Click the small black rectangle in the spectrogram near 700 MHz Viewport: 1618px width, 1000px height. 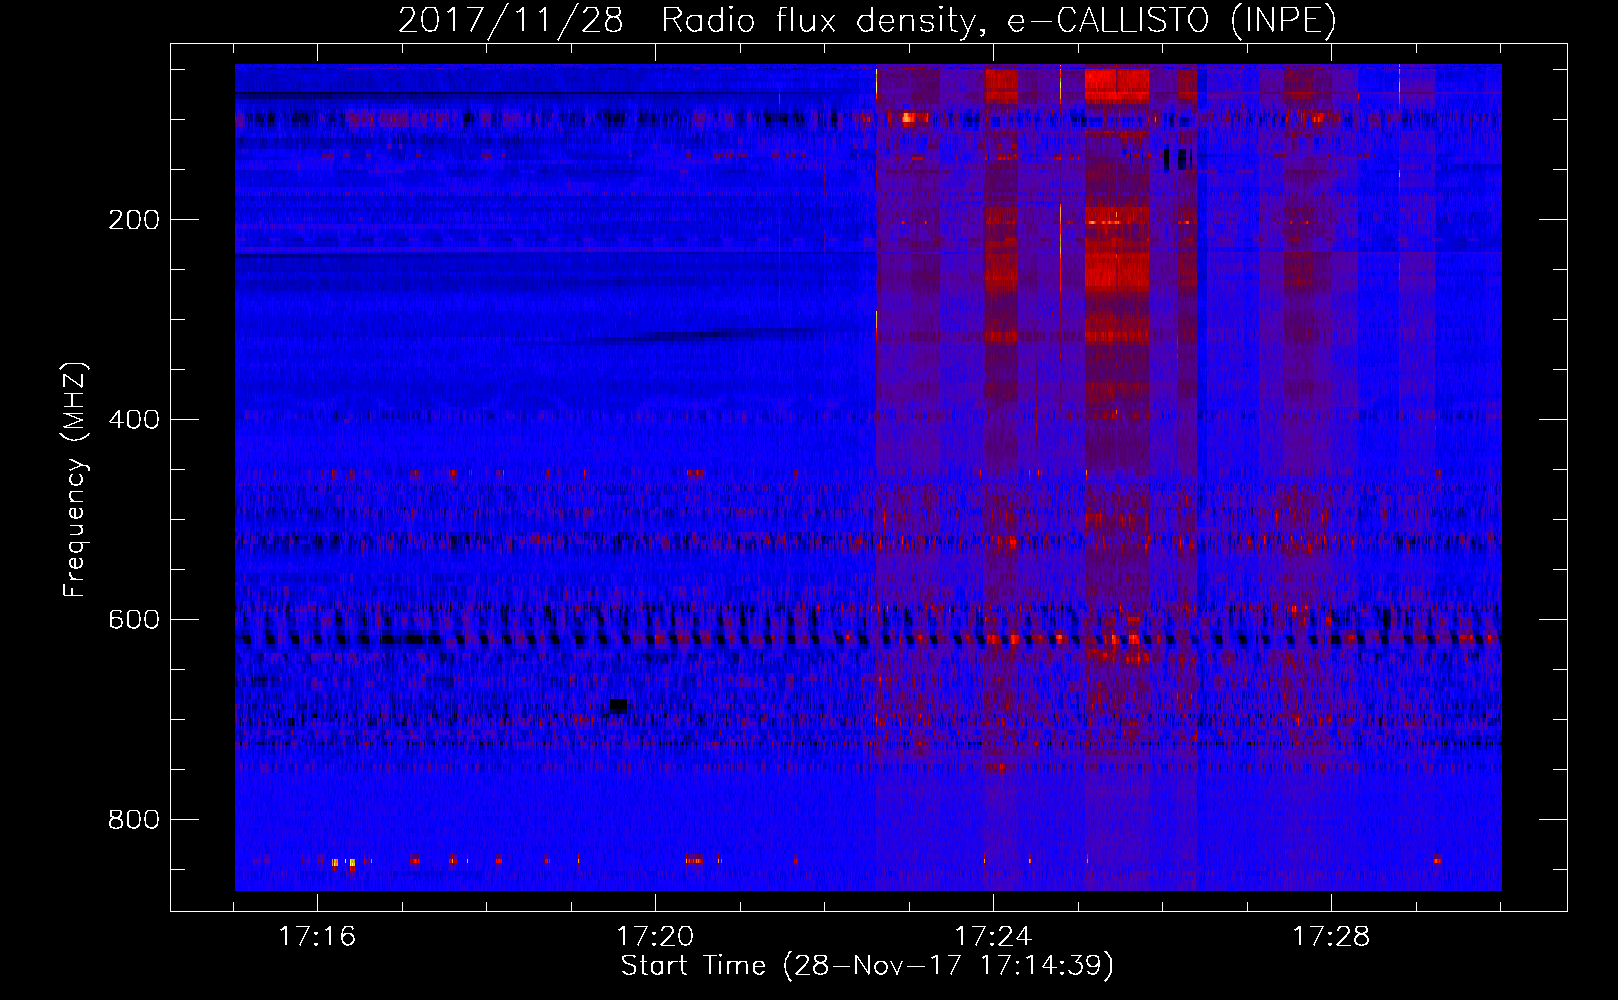[618, 706]
